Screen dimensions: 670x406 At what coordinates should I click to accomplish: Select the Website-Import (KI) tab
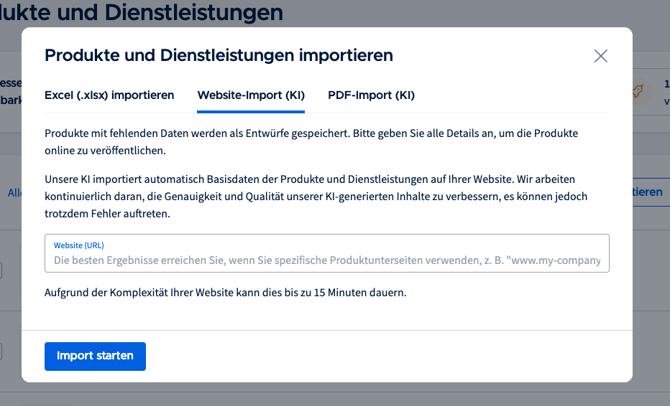pos(251,95)
